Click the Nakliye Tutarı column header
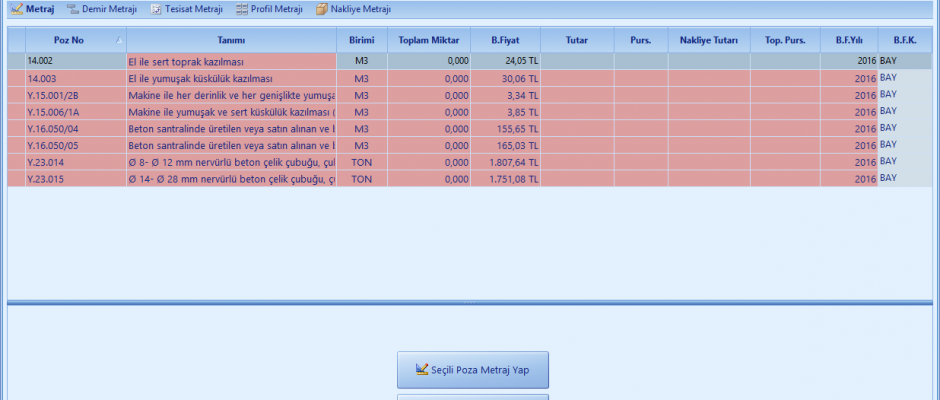 [708, 40]
